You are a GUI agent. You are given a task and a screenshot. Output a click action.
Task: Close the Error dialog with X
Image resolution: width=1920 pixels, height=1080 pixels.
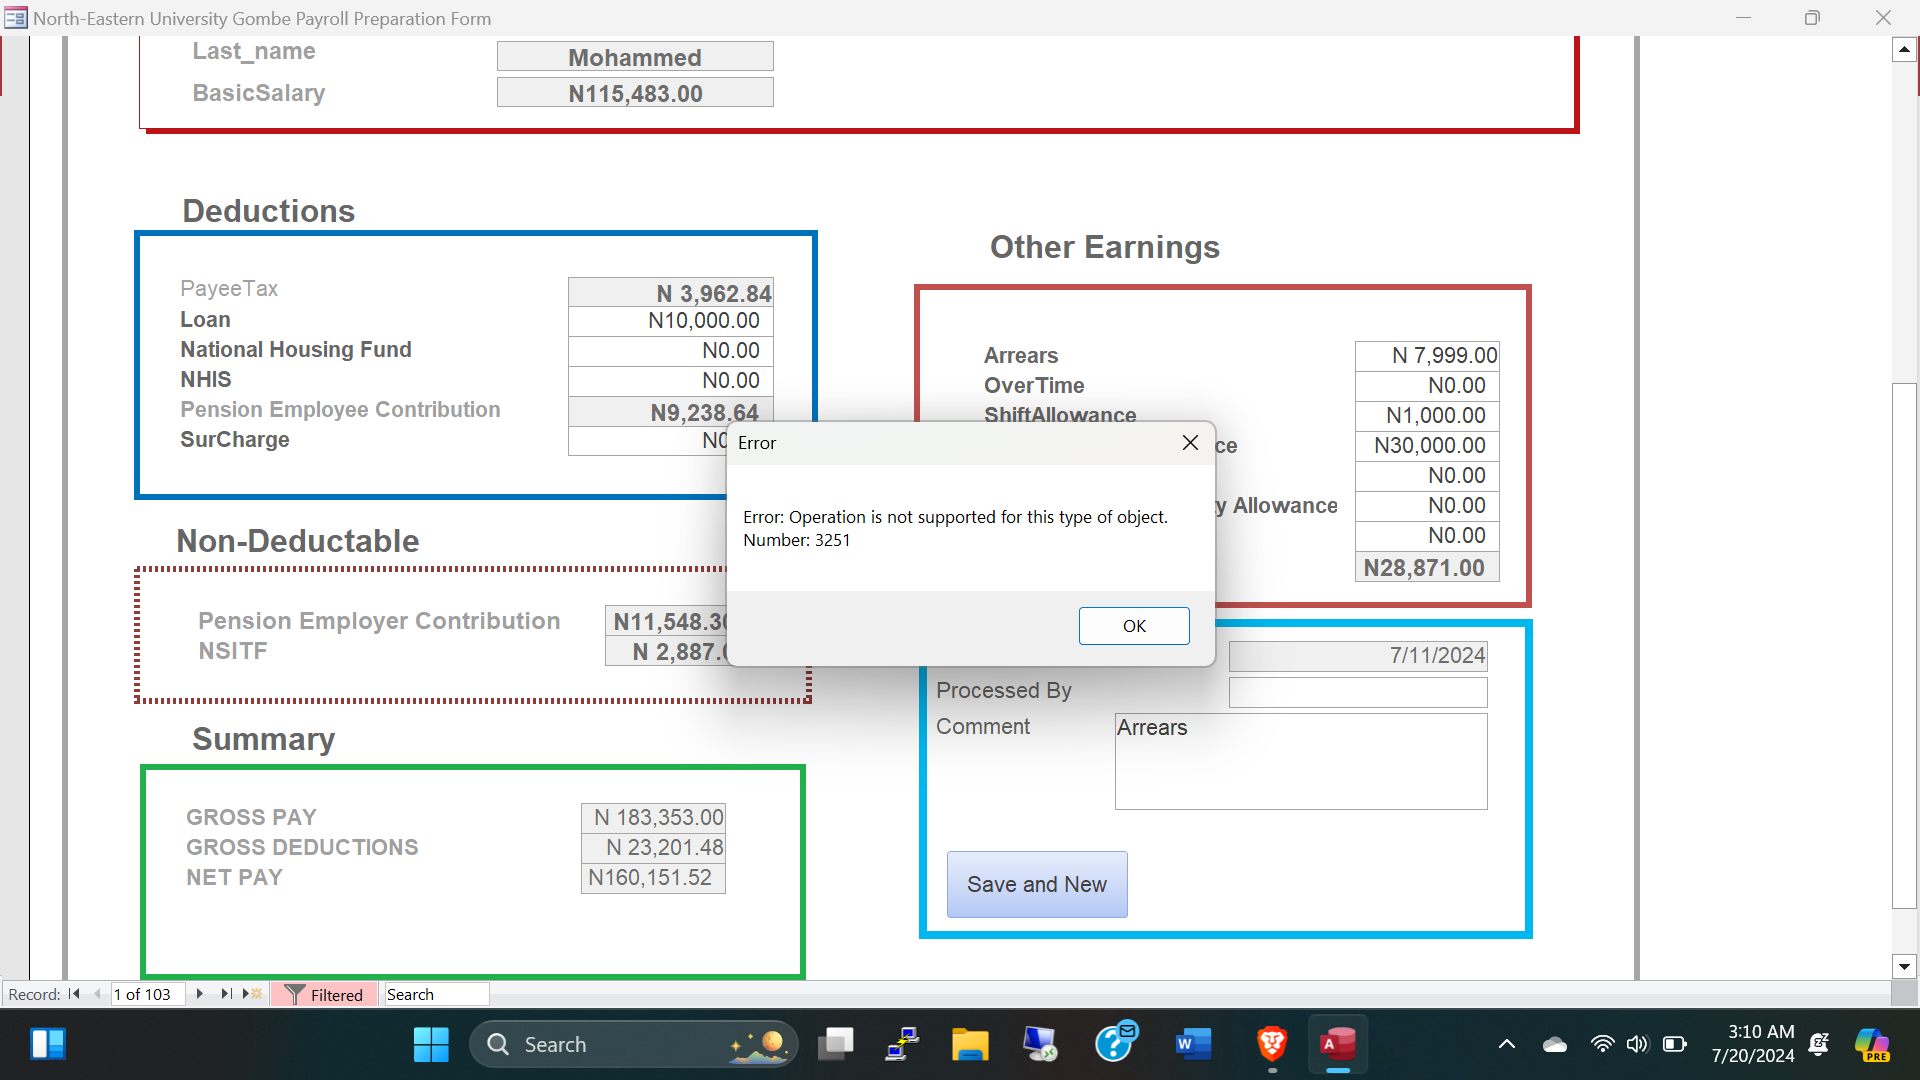1190,443
